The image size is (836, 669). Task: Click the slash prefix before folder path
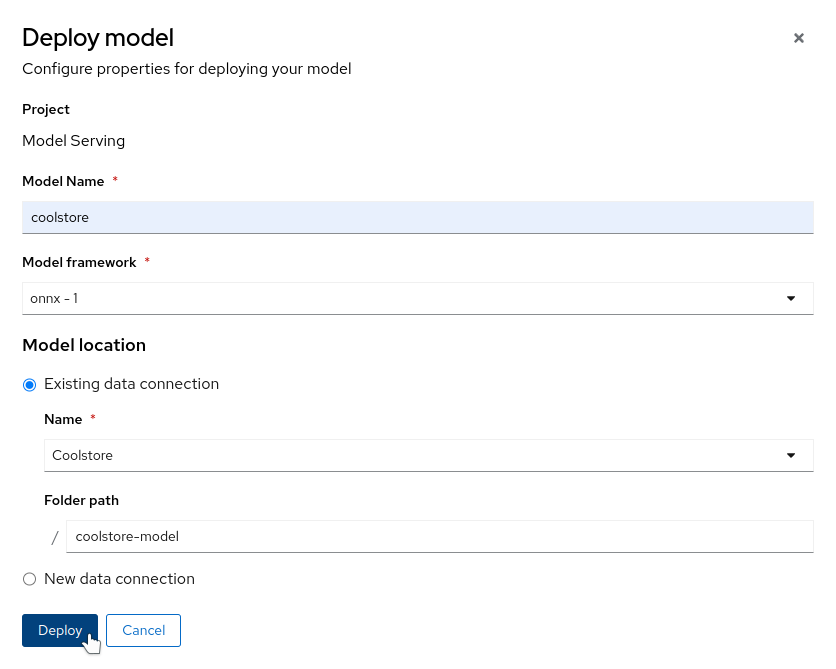55,537
